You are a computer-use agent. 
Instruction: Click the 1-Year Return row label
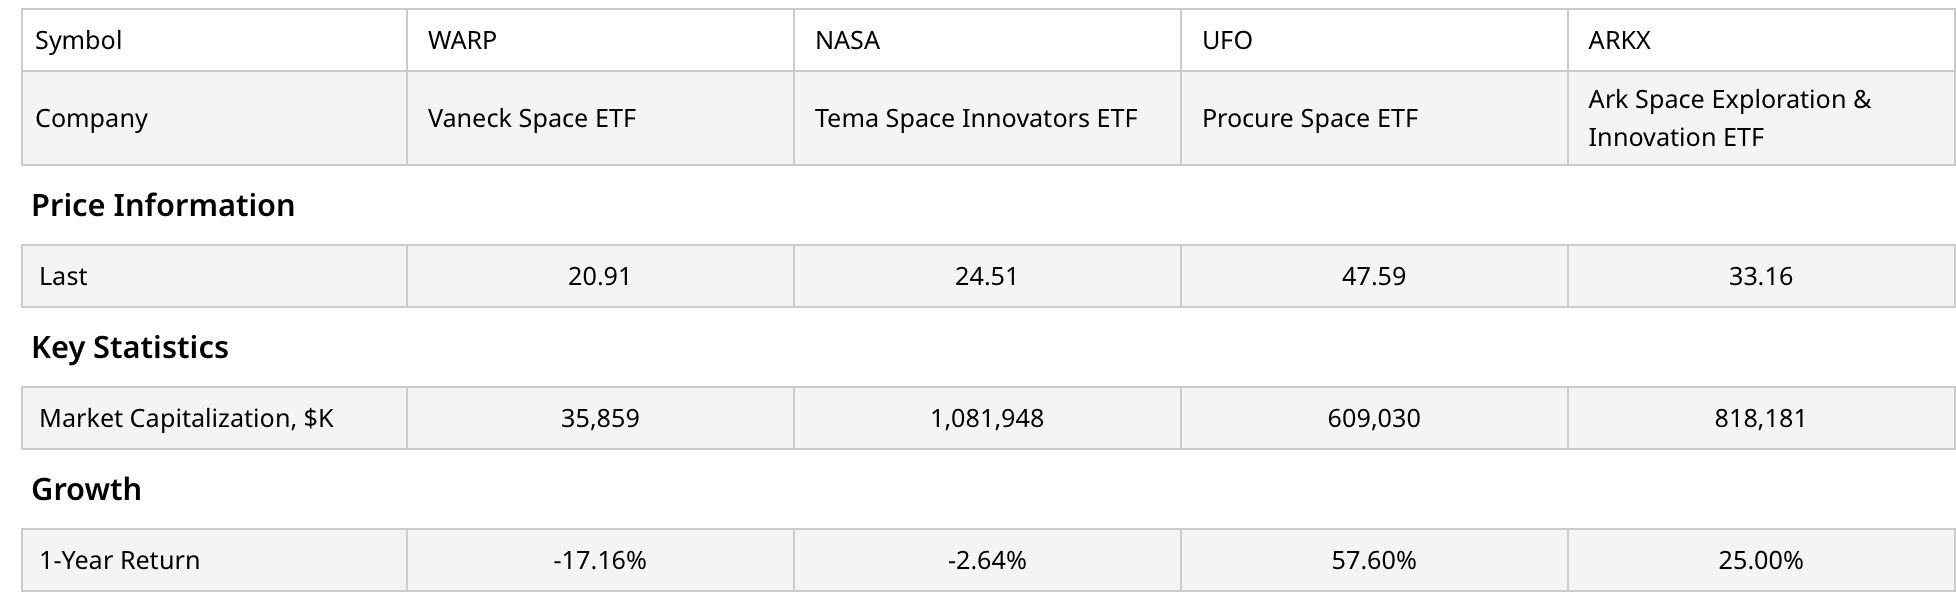[119, 560]
